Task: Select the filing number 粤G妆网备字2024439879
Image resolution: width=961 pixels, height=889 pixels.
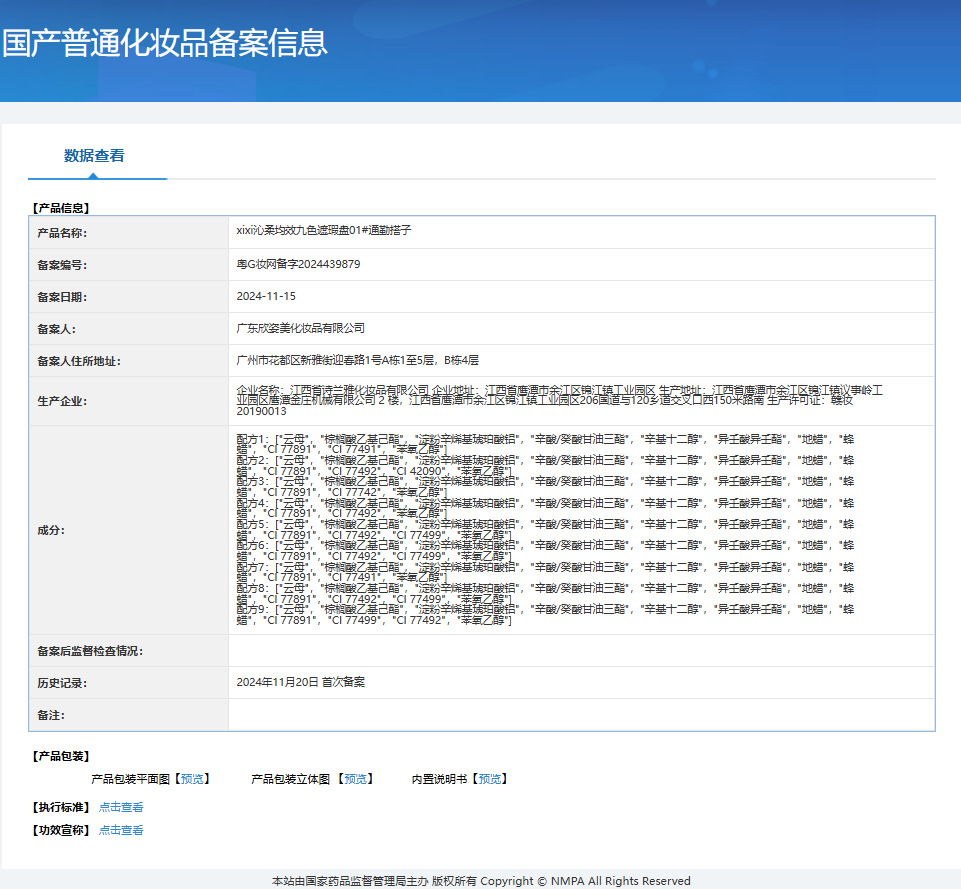Action: pos(298,264)
